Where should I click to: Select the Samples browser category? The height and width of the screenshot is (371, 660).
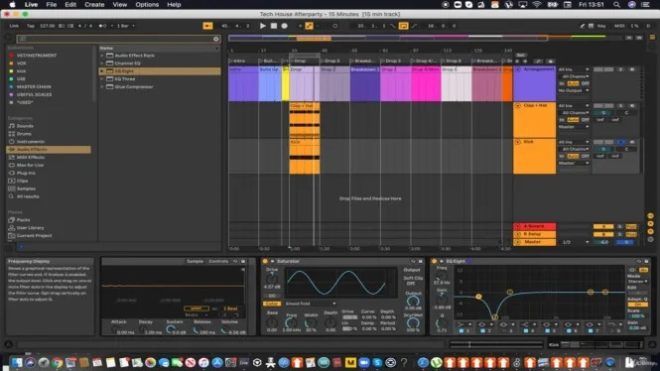[26, 189]
